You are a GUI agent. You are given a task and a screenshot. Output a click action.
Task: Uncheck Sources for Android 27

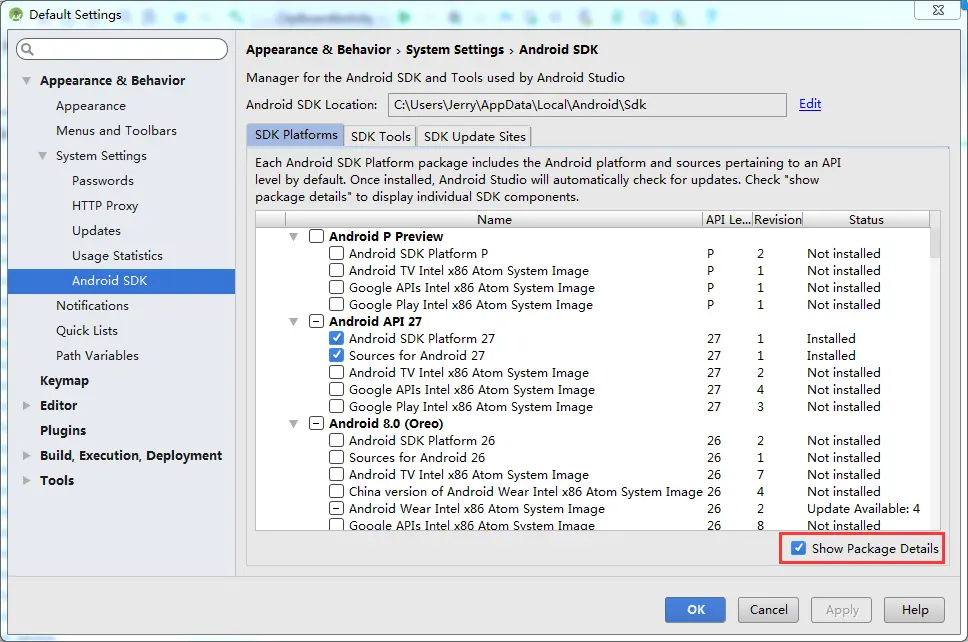point(336,356)
